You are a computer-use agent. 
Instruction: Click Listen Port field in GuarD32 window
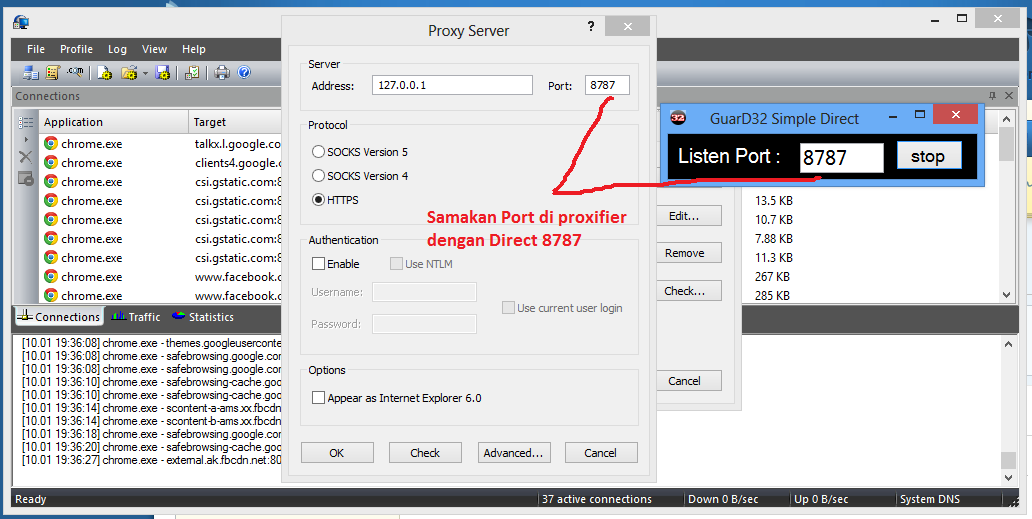(841, 158)
